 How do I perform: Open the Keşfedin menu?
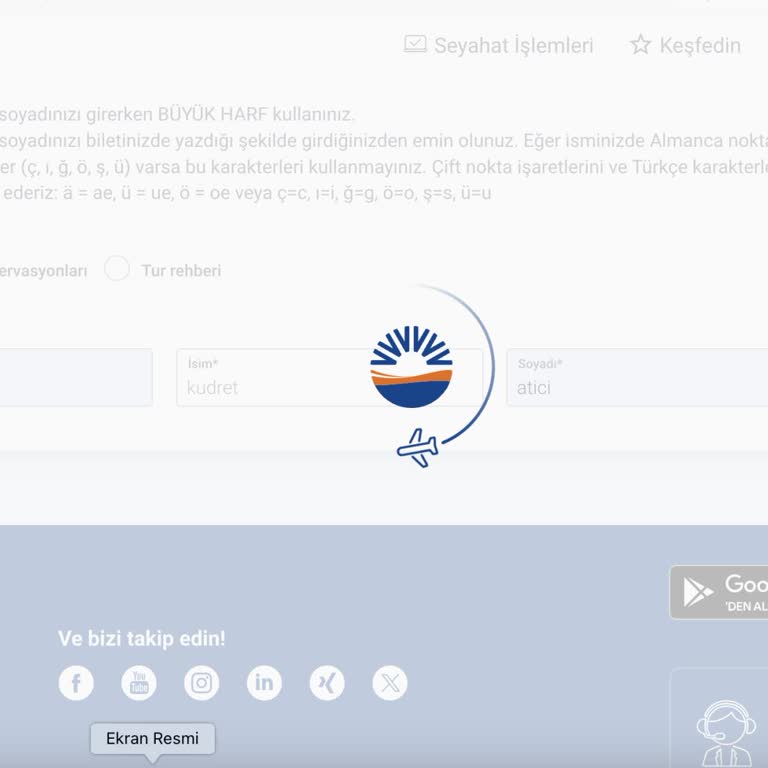click(685, 45)
